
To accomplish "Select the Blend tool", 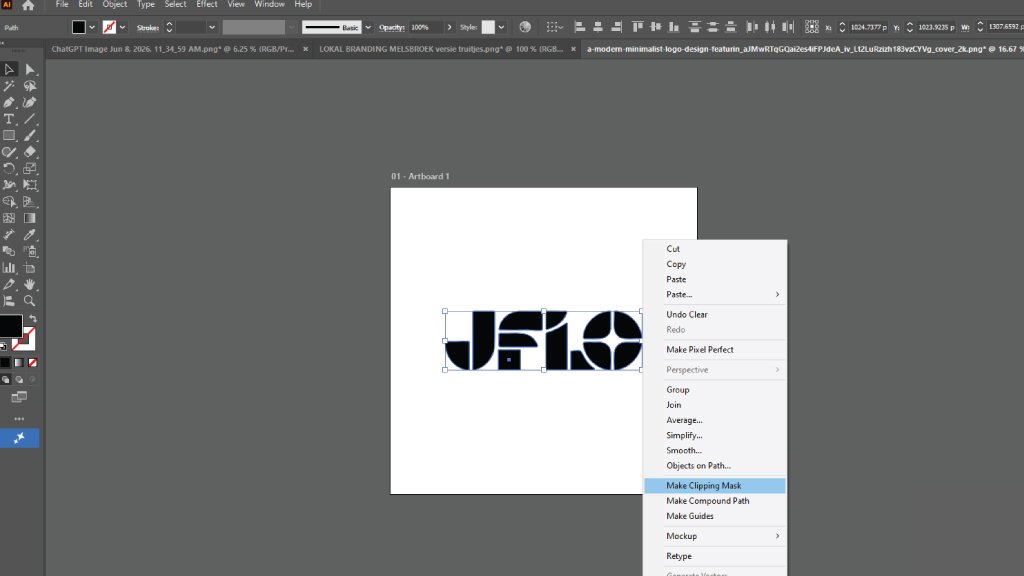I will (x=9, y=251).
